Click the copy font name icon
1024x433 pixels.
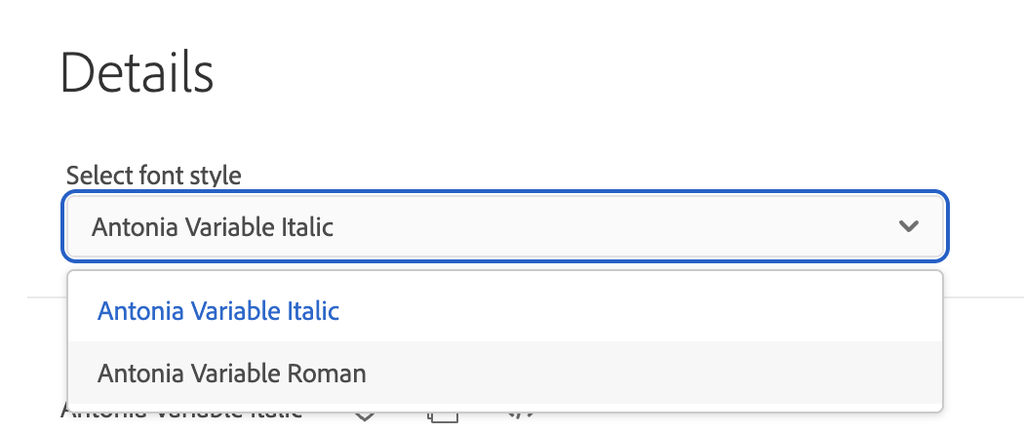443,415
